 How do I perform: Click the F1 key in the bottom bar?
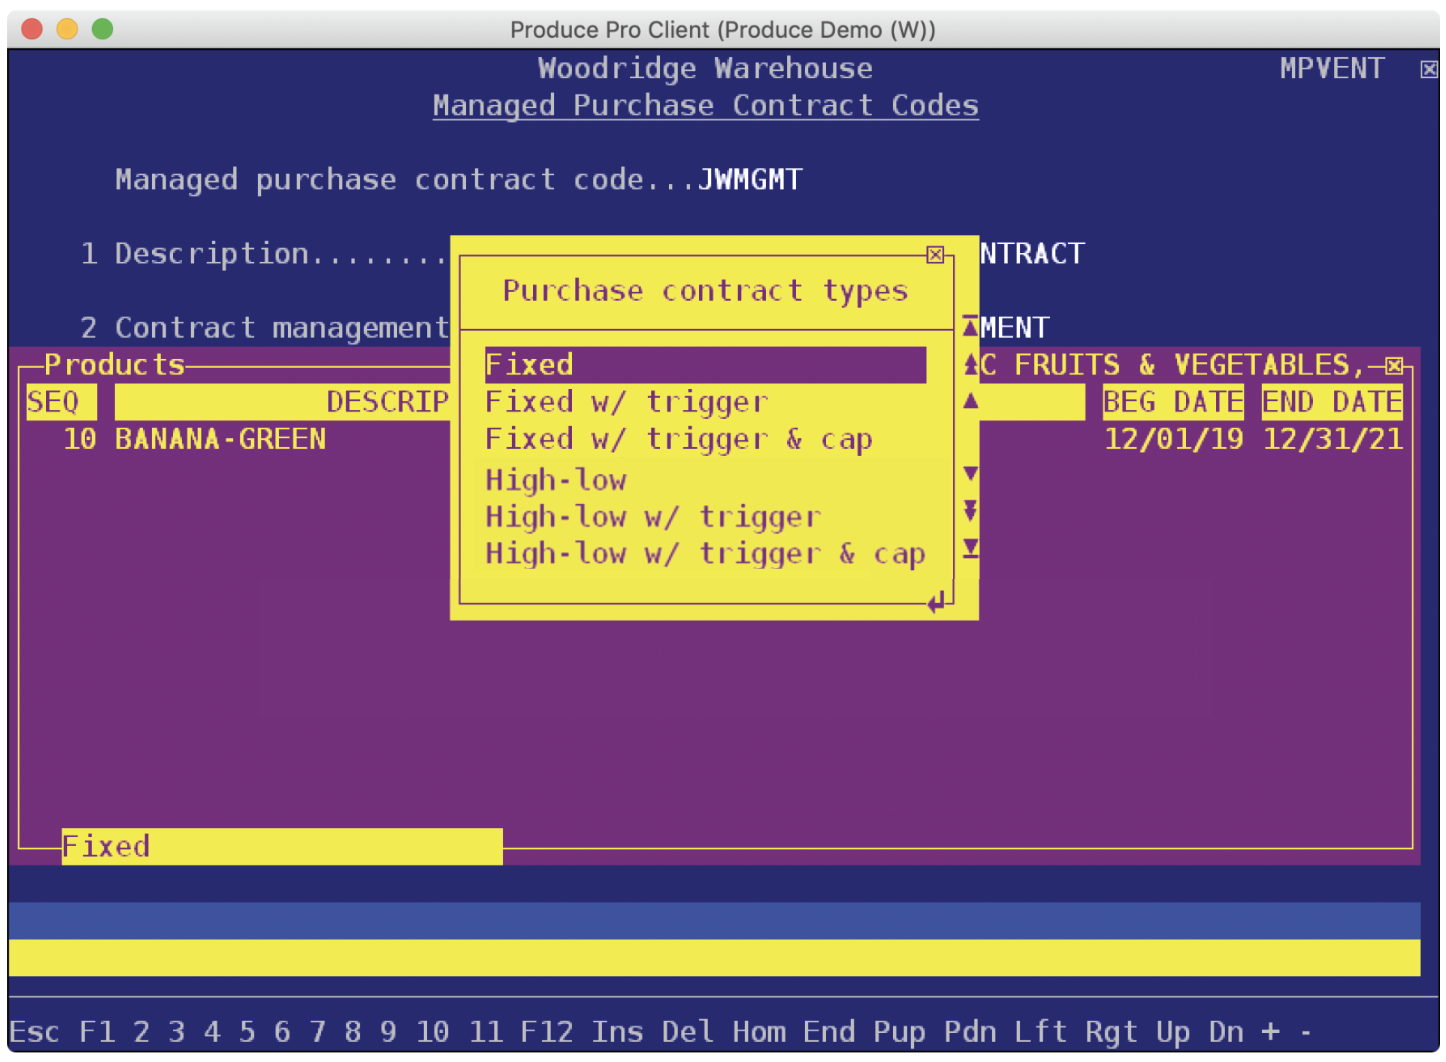pos(96,1031)
